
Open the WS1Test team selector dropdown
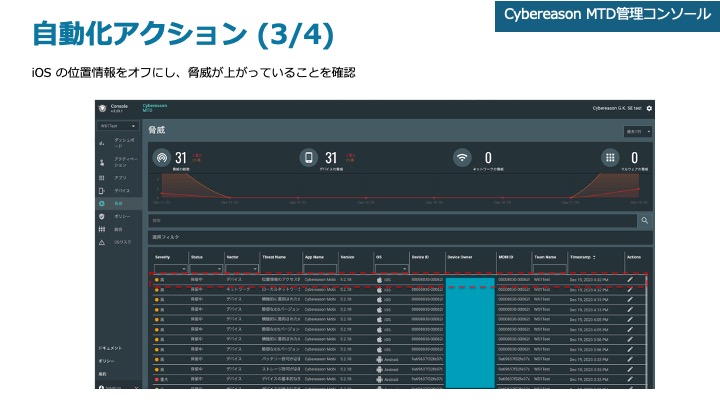[x=118, y=126]
